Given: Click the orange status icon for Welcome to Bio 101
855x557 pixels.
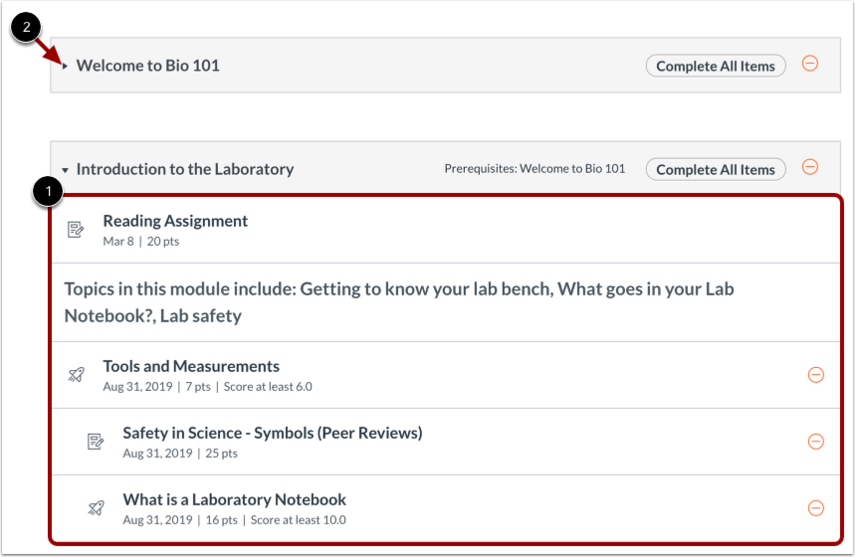Looking at the screenshot, I should pos(810,63).
